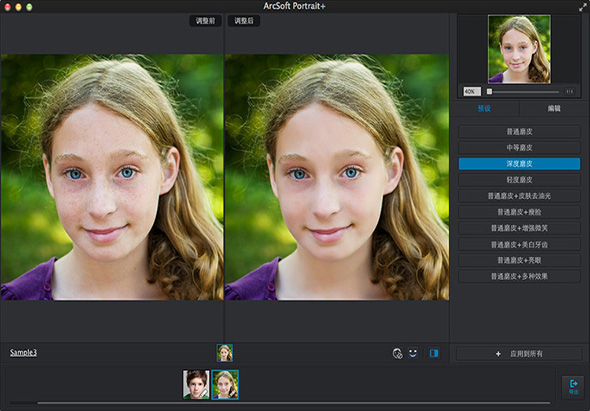The width and height of the screenshot is (590, 411).
Task: Apply 普通磨皮+亮眼 preset
Action: pos(519,260)
